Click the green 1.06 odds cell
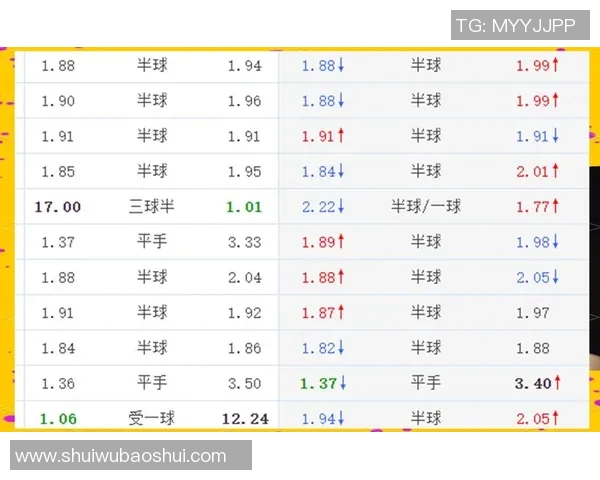This screenshot has height=480, width=600. pos(58,419)
